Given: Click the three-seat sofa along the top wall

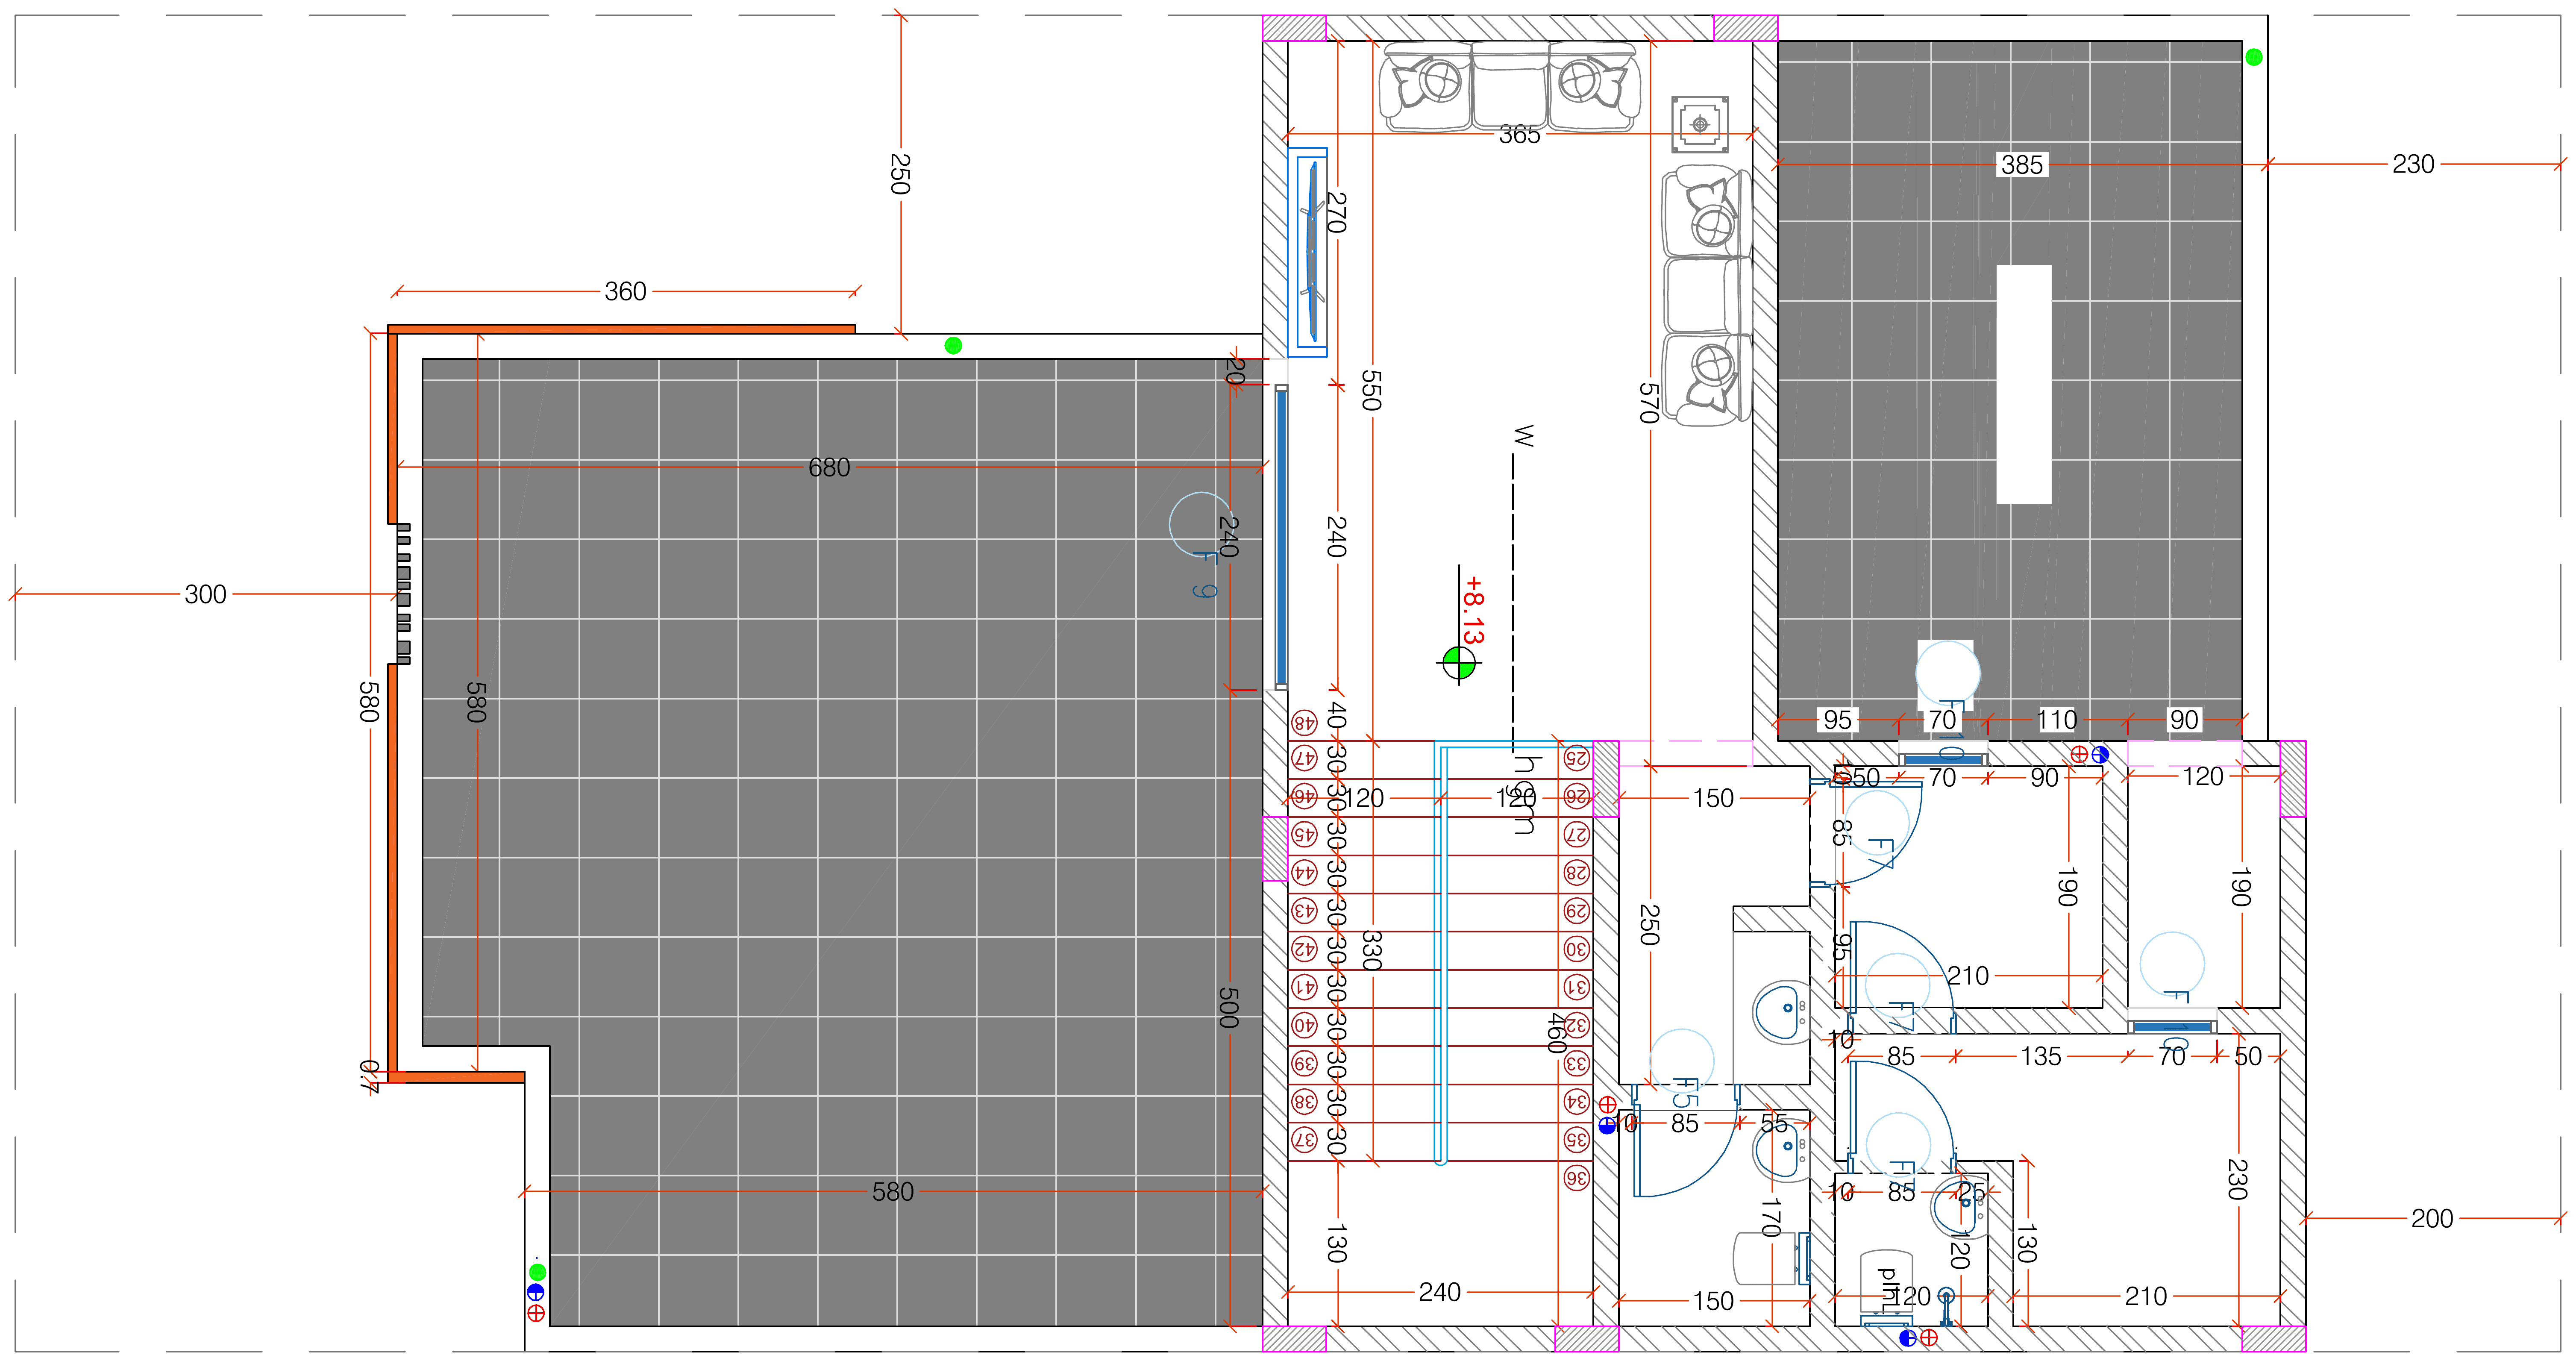Looking at the screenshot, I should point(1510,88).
